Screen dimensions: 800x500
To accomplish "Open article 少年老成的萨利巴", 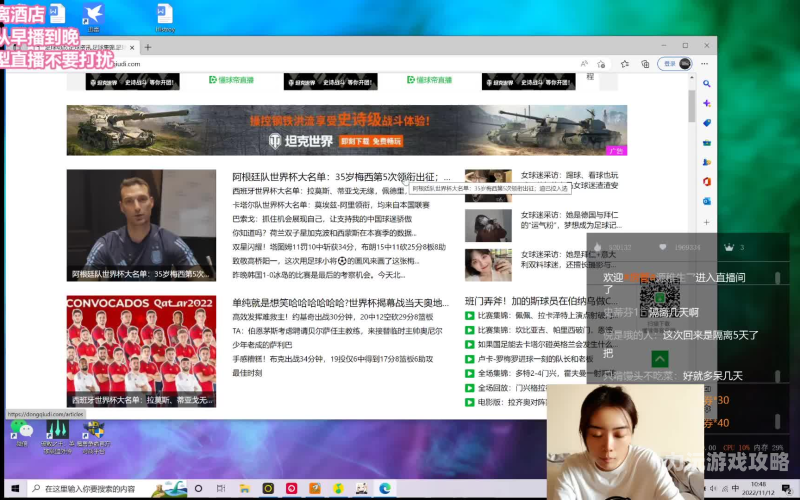I will [262, 345].
